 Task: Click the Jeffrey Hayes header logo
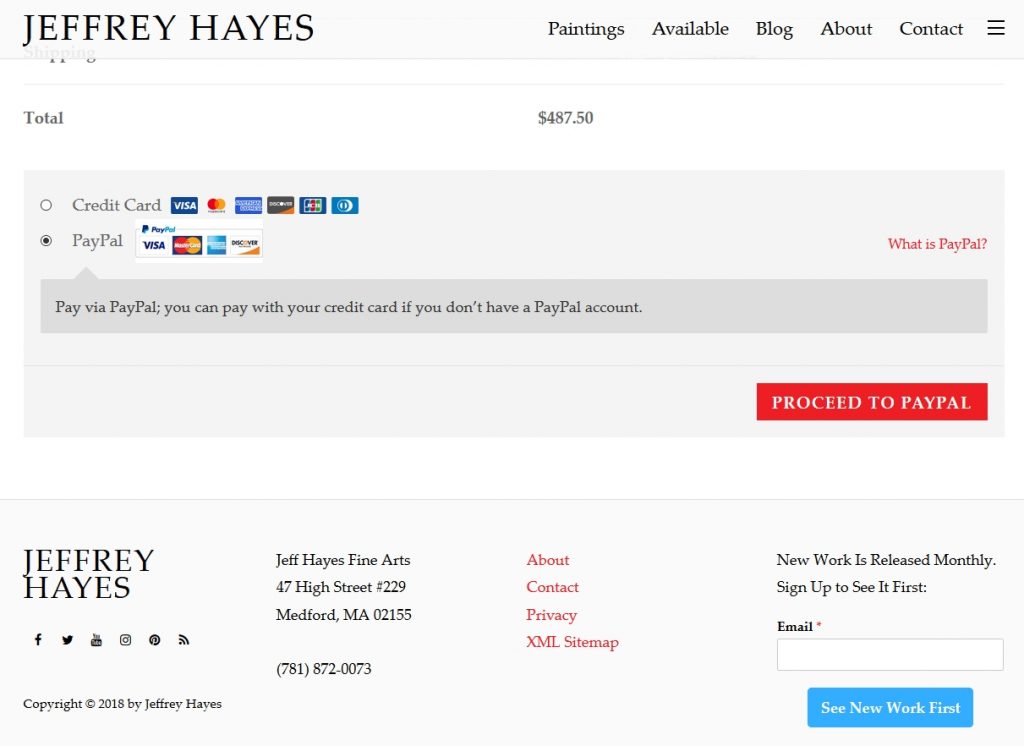pyautogui.click(x=168, y=29)
